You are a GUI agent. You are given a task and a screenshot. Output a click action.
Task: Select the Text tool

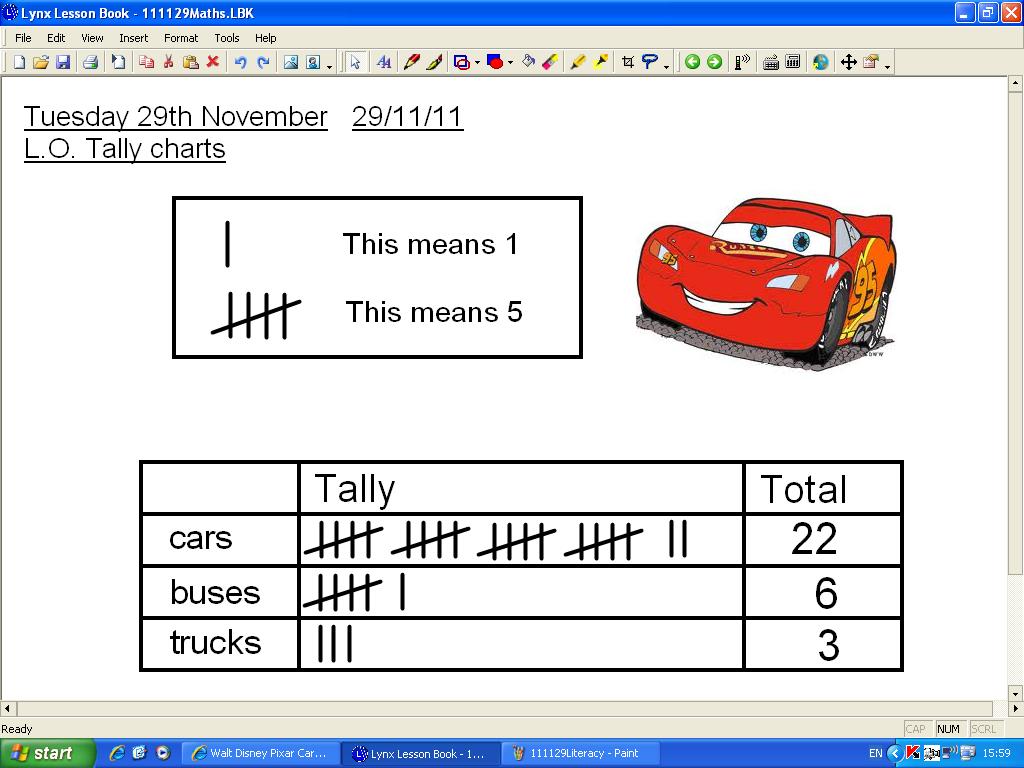click(x=384, y=62)
